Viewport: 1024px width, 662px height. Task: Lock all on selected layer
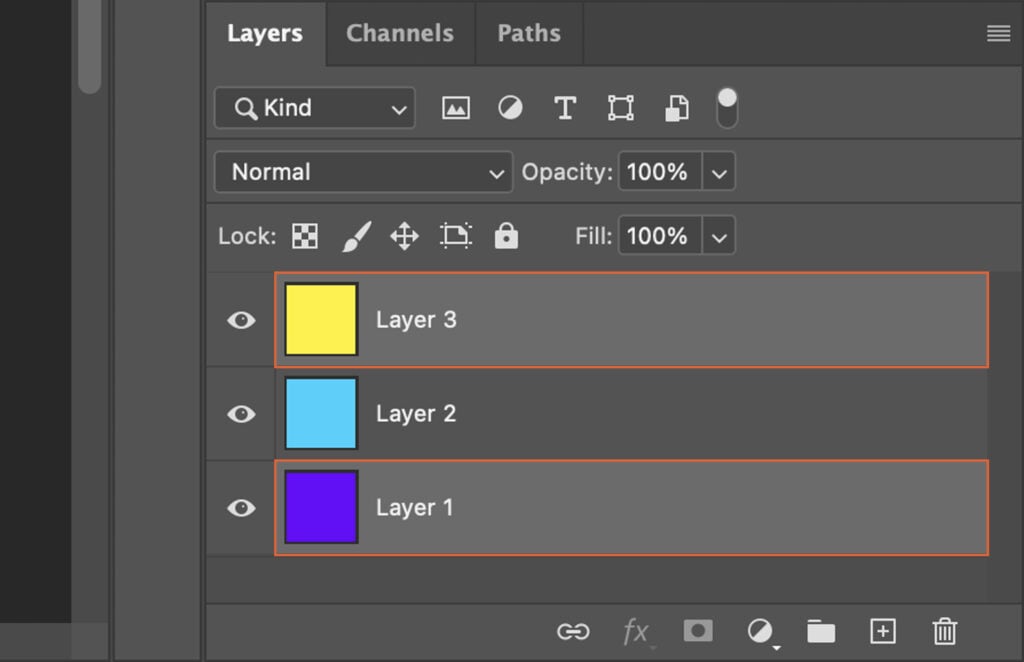click(x=507, y=236)
